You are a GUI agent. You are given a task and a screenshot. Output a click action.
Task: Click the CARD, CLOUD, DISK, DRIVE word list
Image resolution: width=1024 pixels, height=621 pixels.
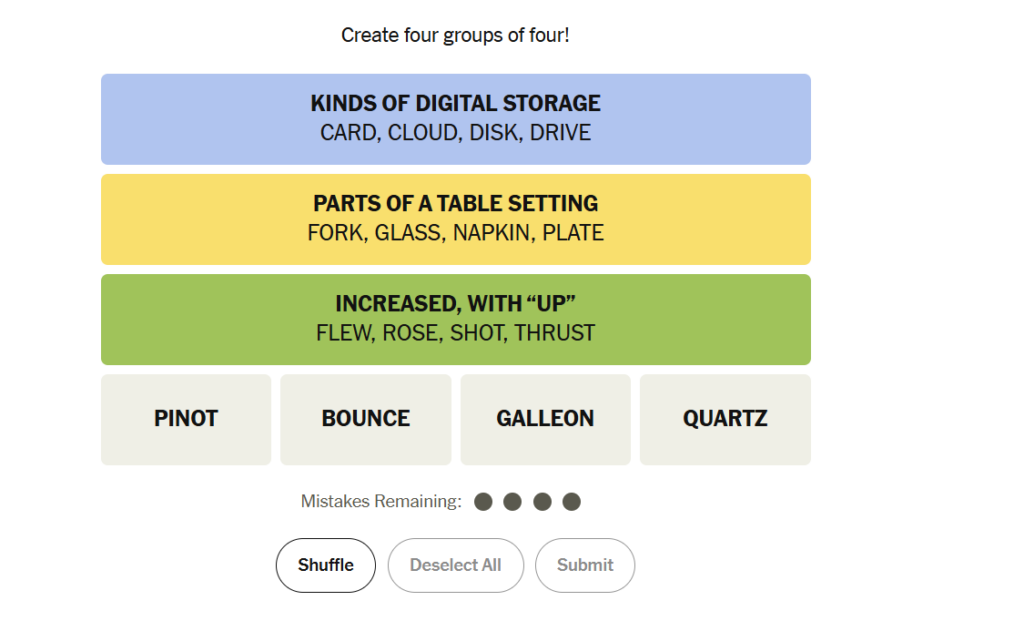(x=456, y=133)
